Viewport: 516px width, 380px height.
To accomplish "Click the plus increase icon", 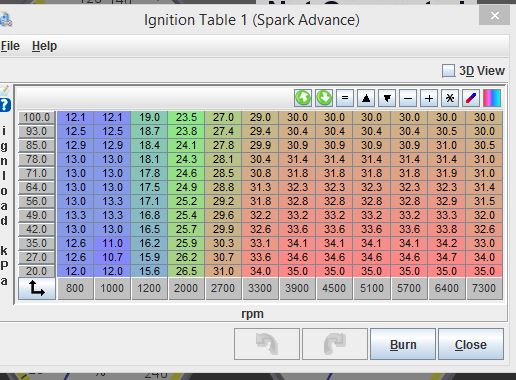I will [429, 98].
